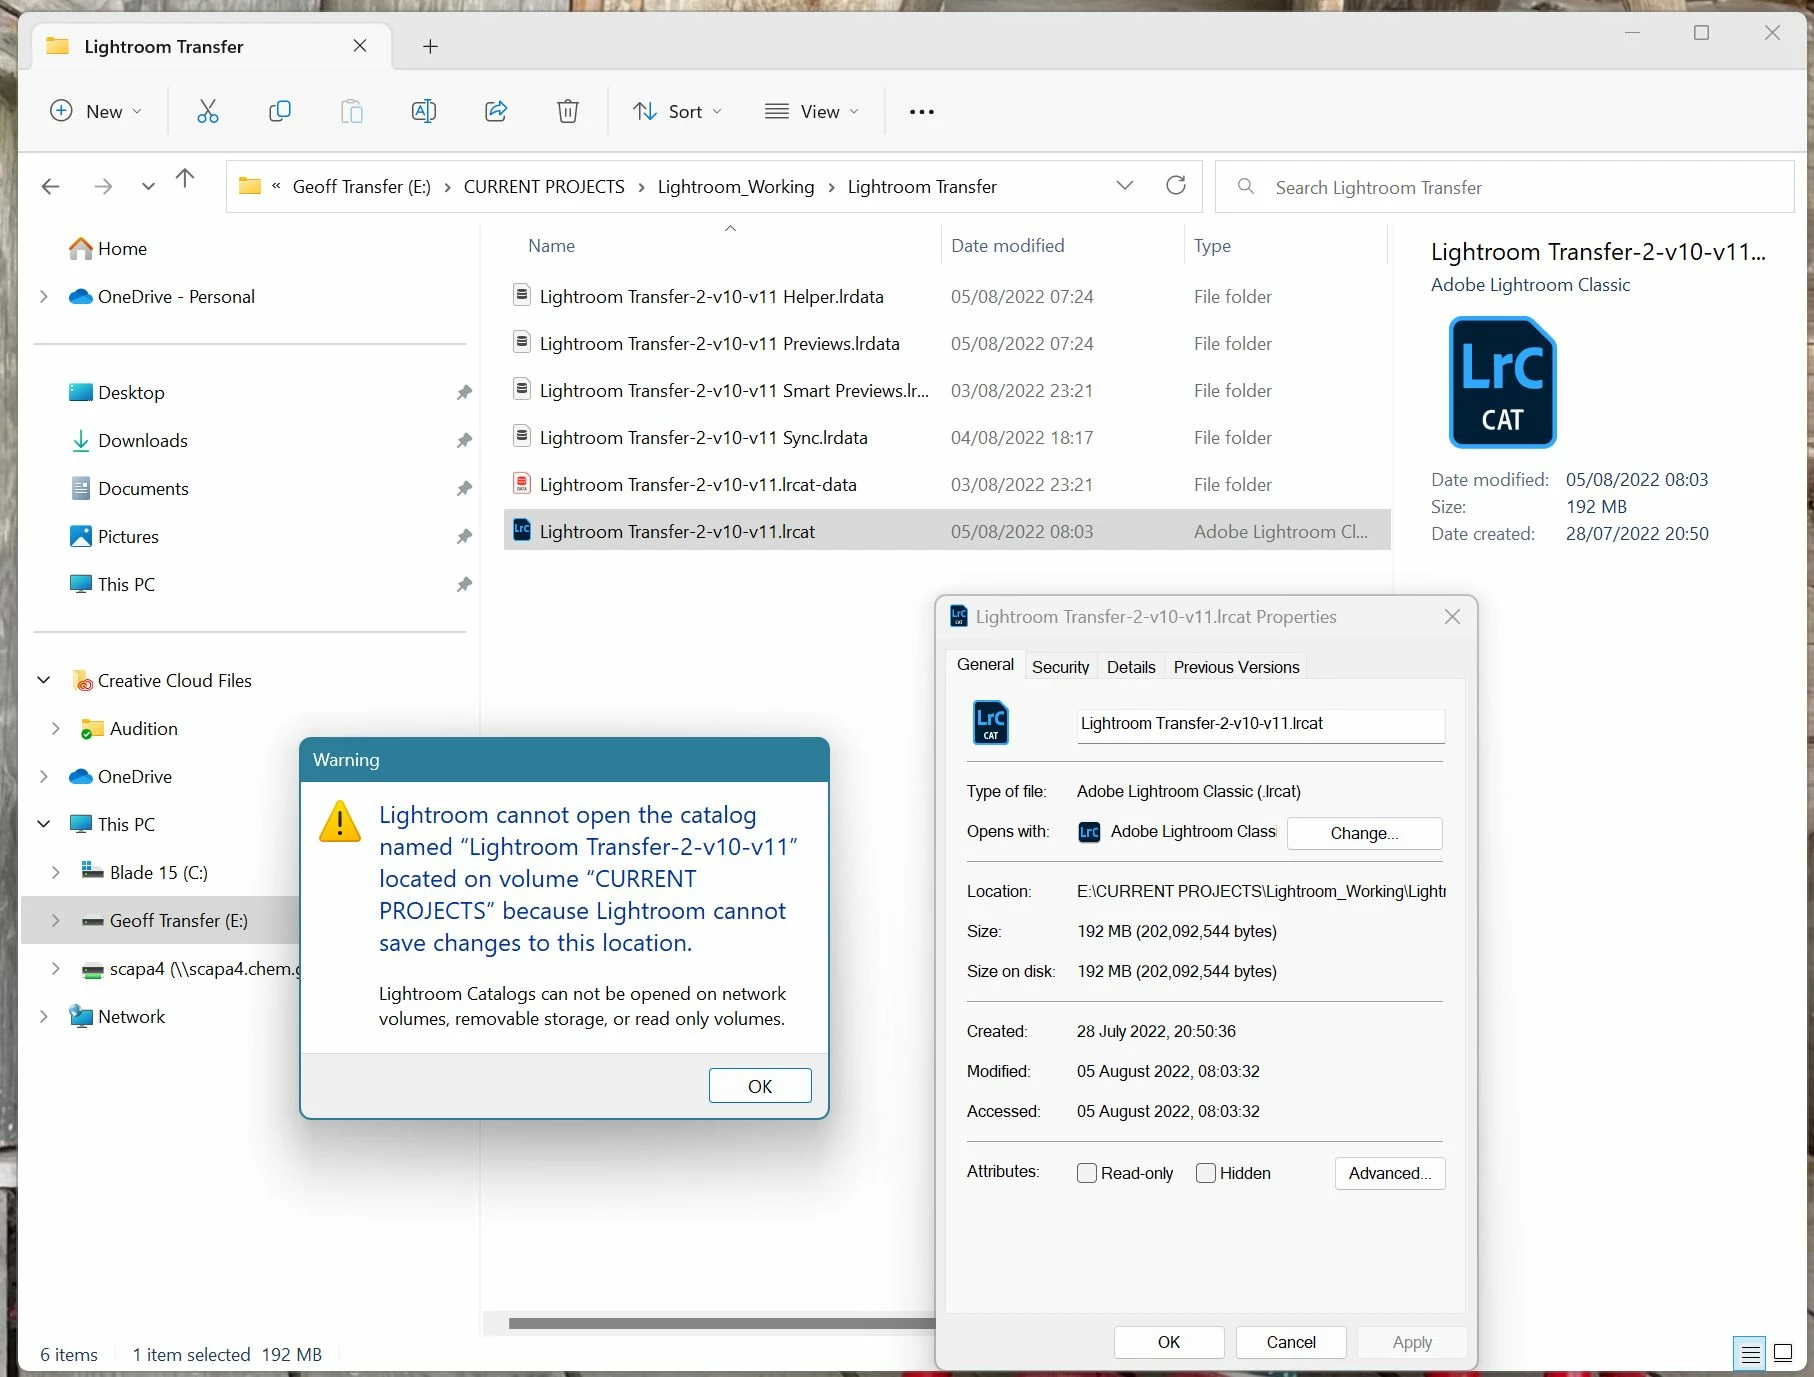This screenshot has height=1377, width=1814.
Task: Select the Helper.lrdata folder
Action: click(947, 296)
